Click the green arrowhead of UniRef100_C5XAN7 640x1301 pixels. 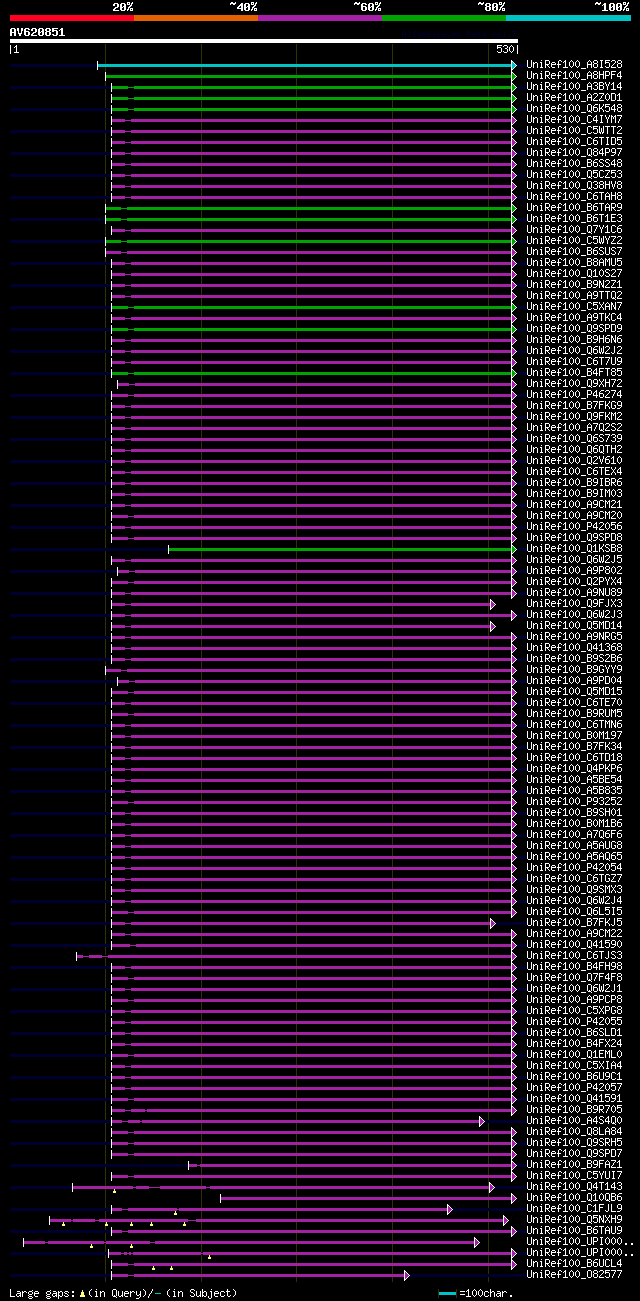click(x=514, y=306)
